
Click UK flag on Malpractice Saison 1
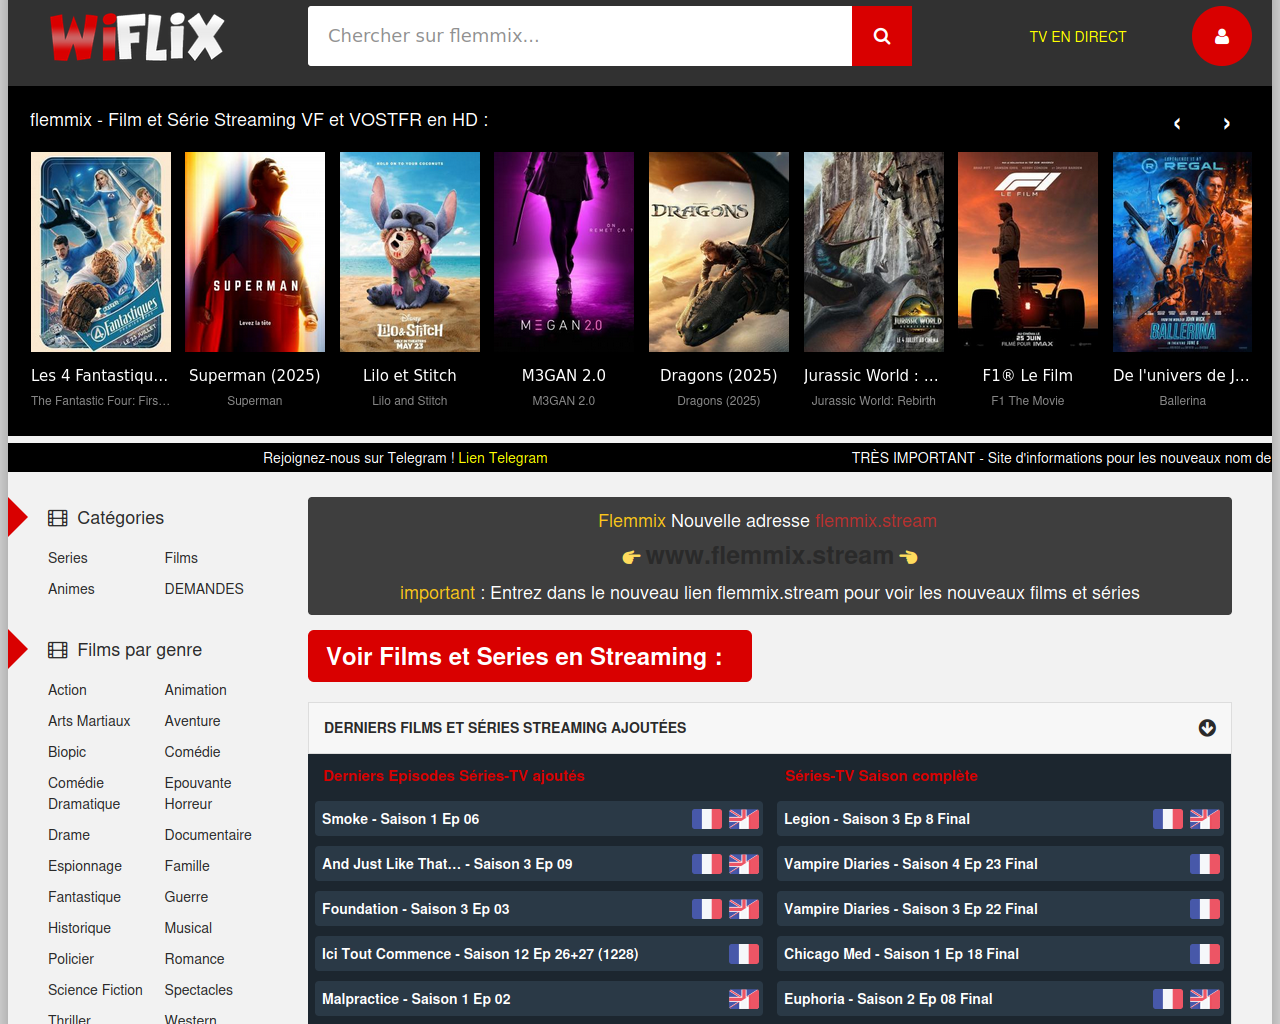click(x=744, y=999)
